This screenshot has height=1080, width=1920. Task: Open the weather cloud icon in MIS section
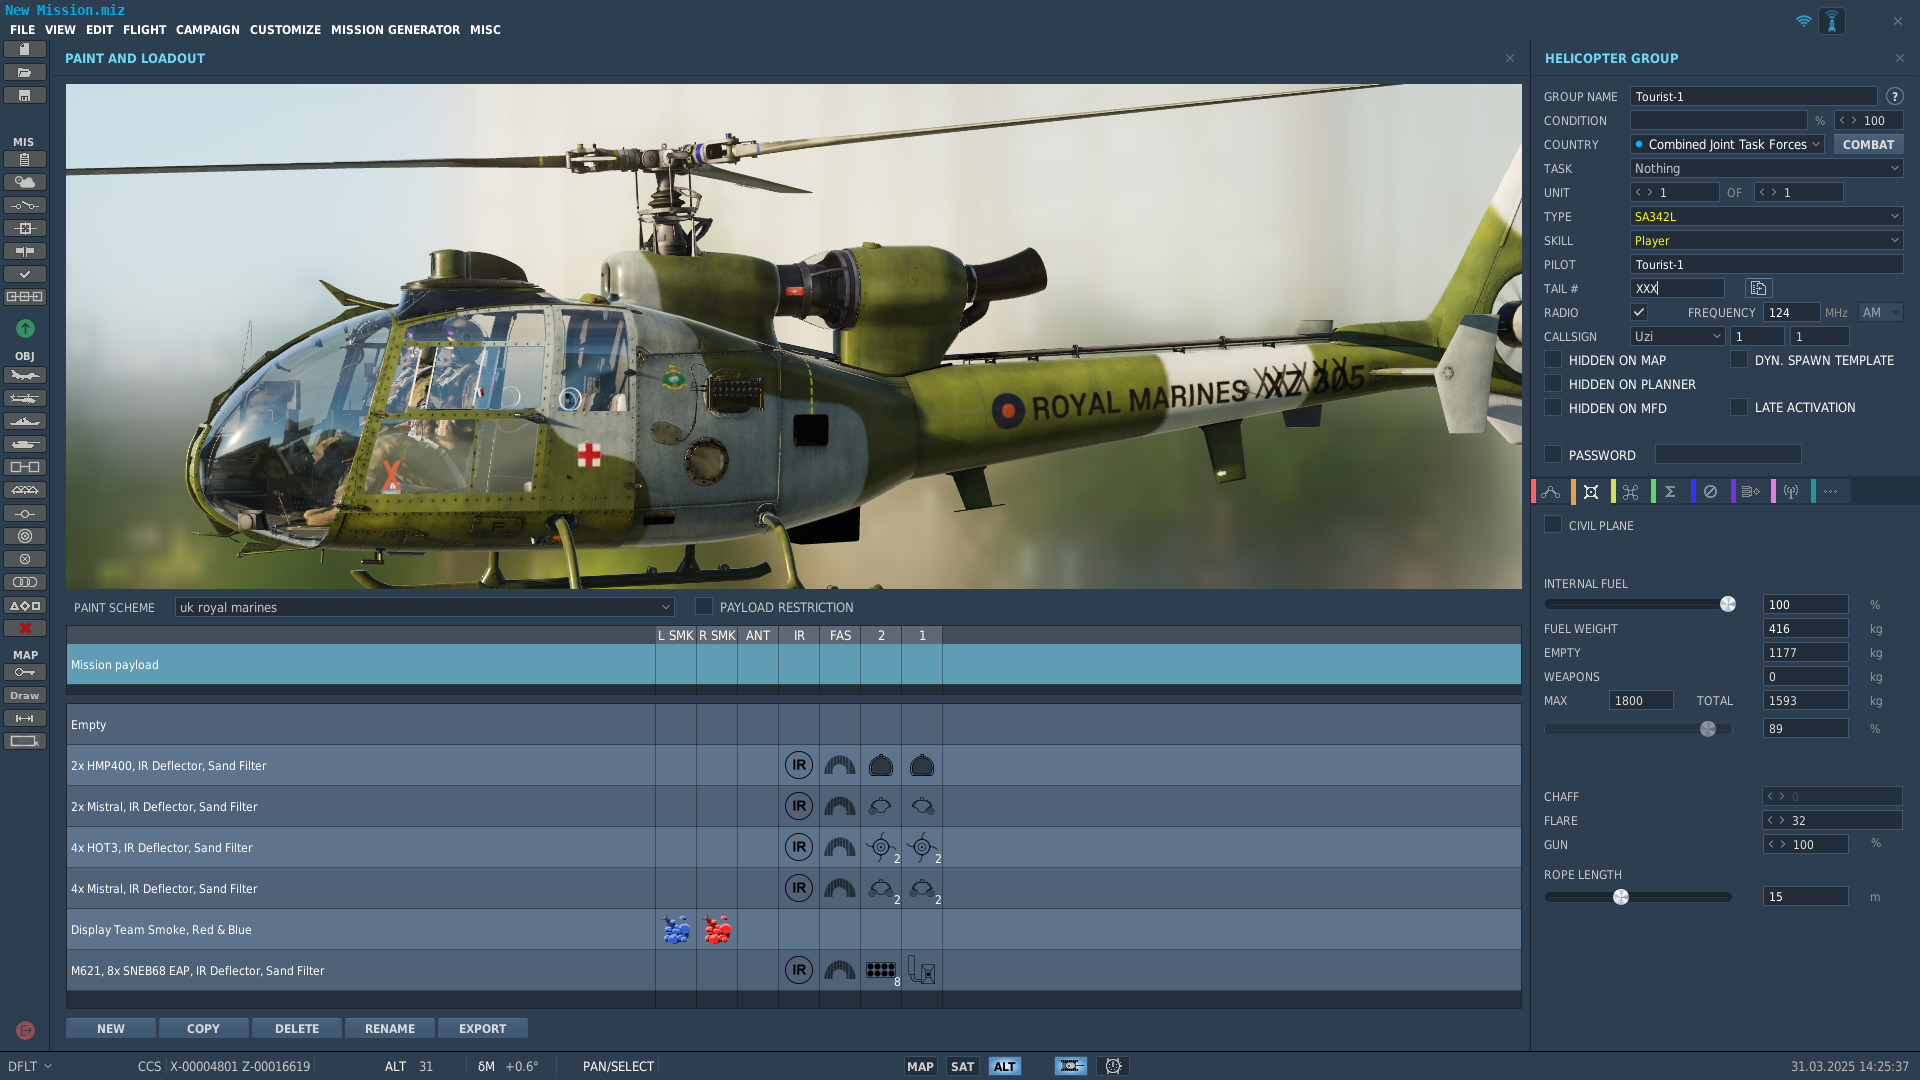25,182
